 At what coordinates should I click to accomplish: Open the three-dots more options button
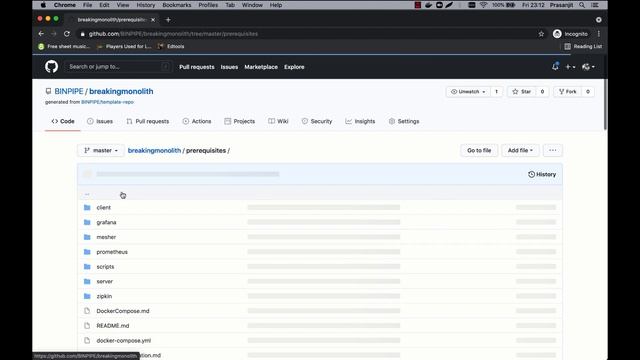coord(553,151)
